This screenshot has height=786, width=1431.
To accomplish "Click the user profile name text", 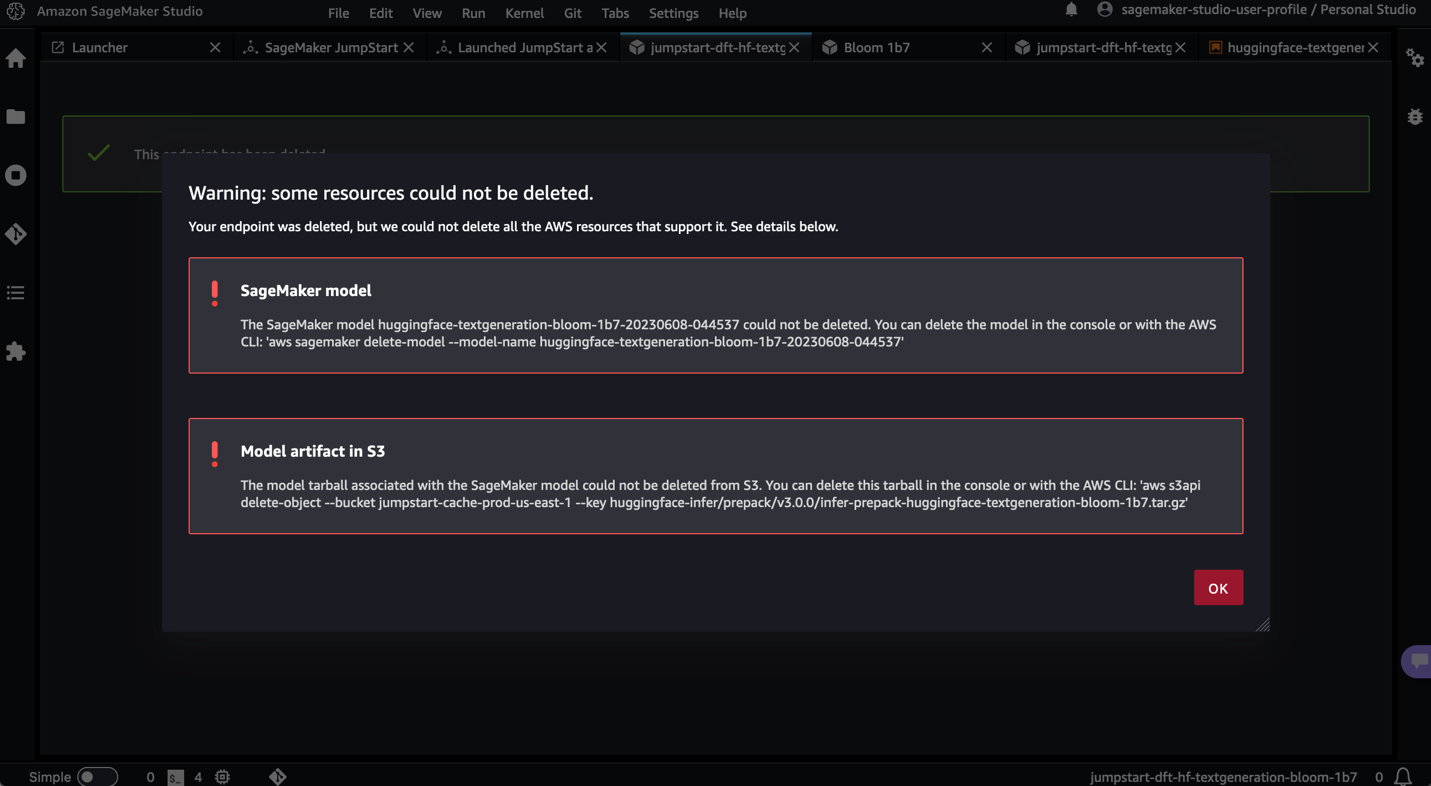I will [1269, 10].
